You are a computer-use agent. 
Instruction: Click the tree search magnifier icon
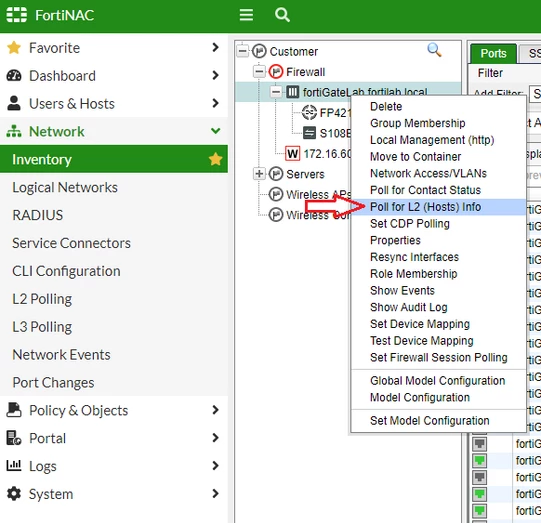click(434, 50)
